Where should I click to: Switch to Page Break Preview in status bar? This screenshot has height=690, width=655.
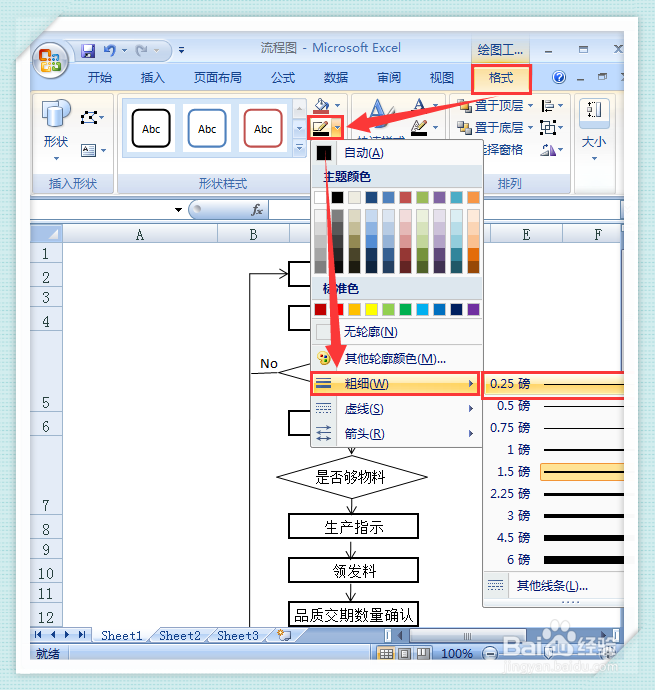click(423, 654)
